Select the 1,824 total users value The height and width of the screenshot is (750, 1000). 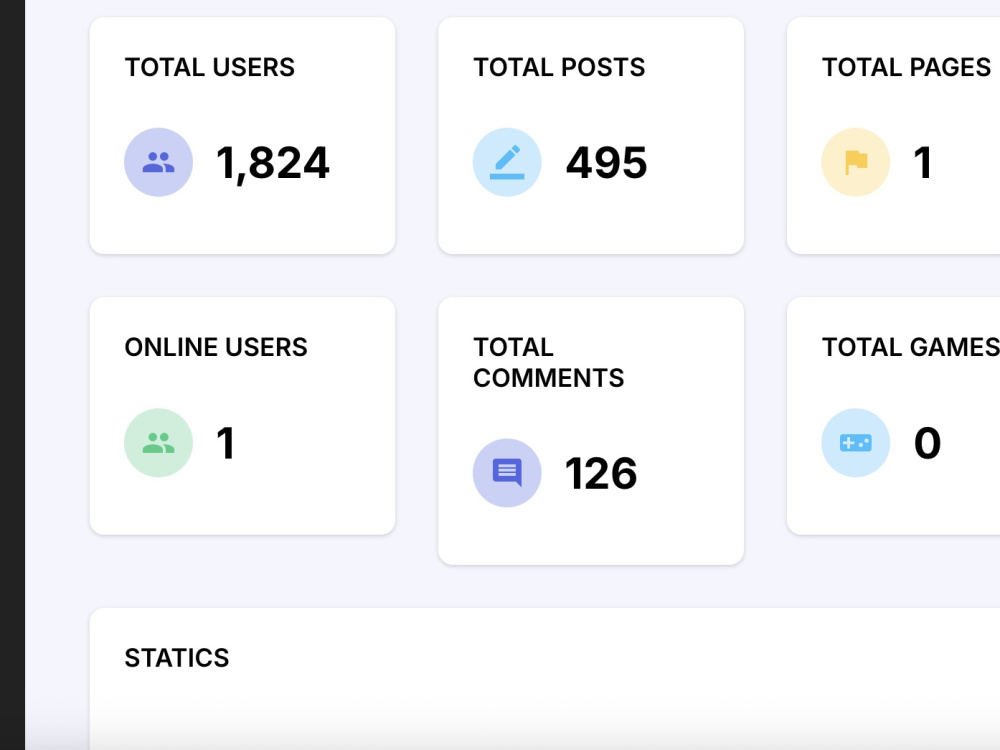[273, 163]
